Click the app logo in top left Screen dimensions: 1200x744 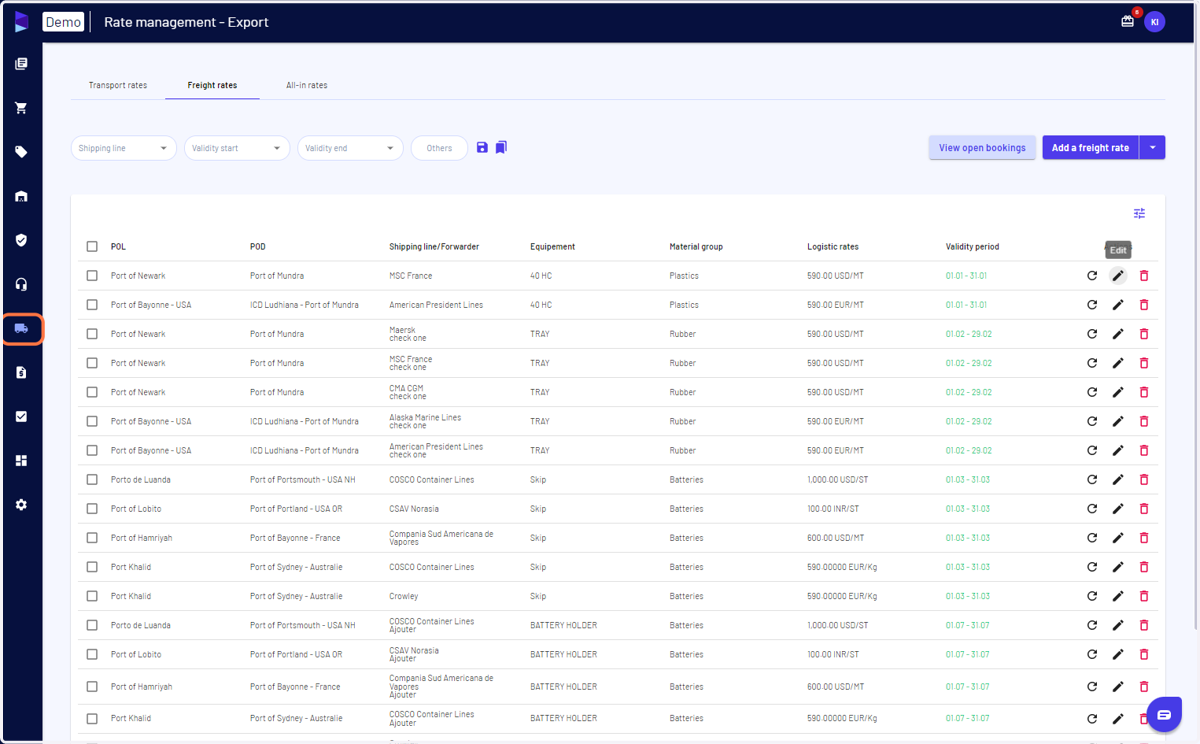point(21,22)
